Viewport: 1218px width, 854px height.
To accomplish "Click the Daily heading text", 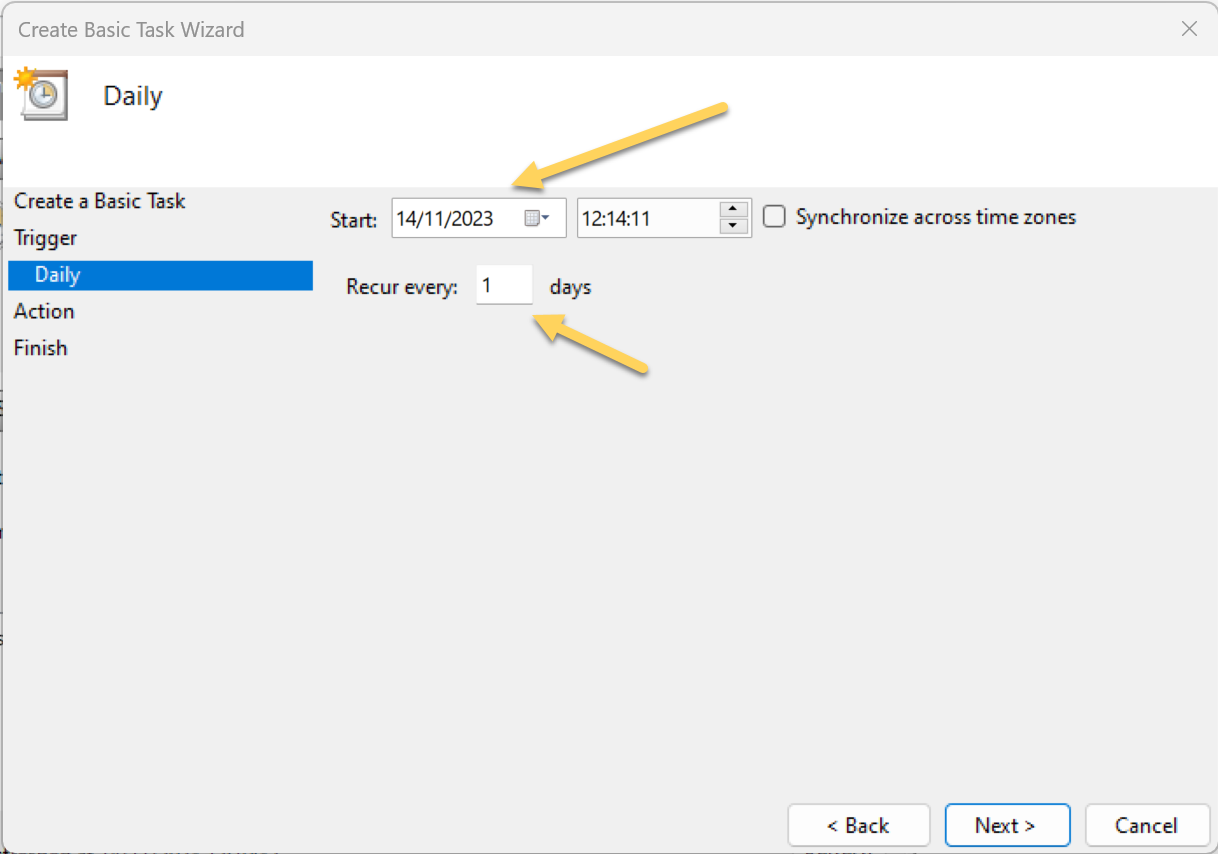I will (133, 96).
